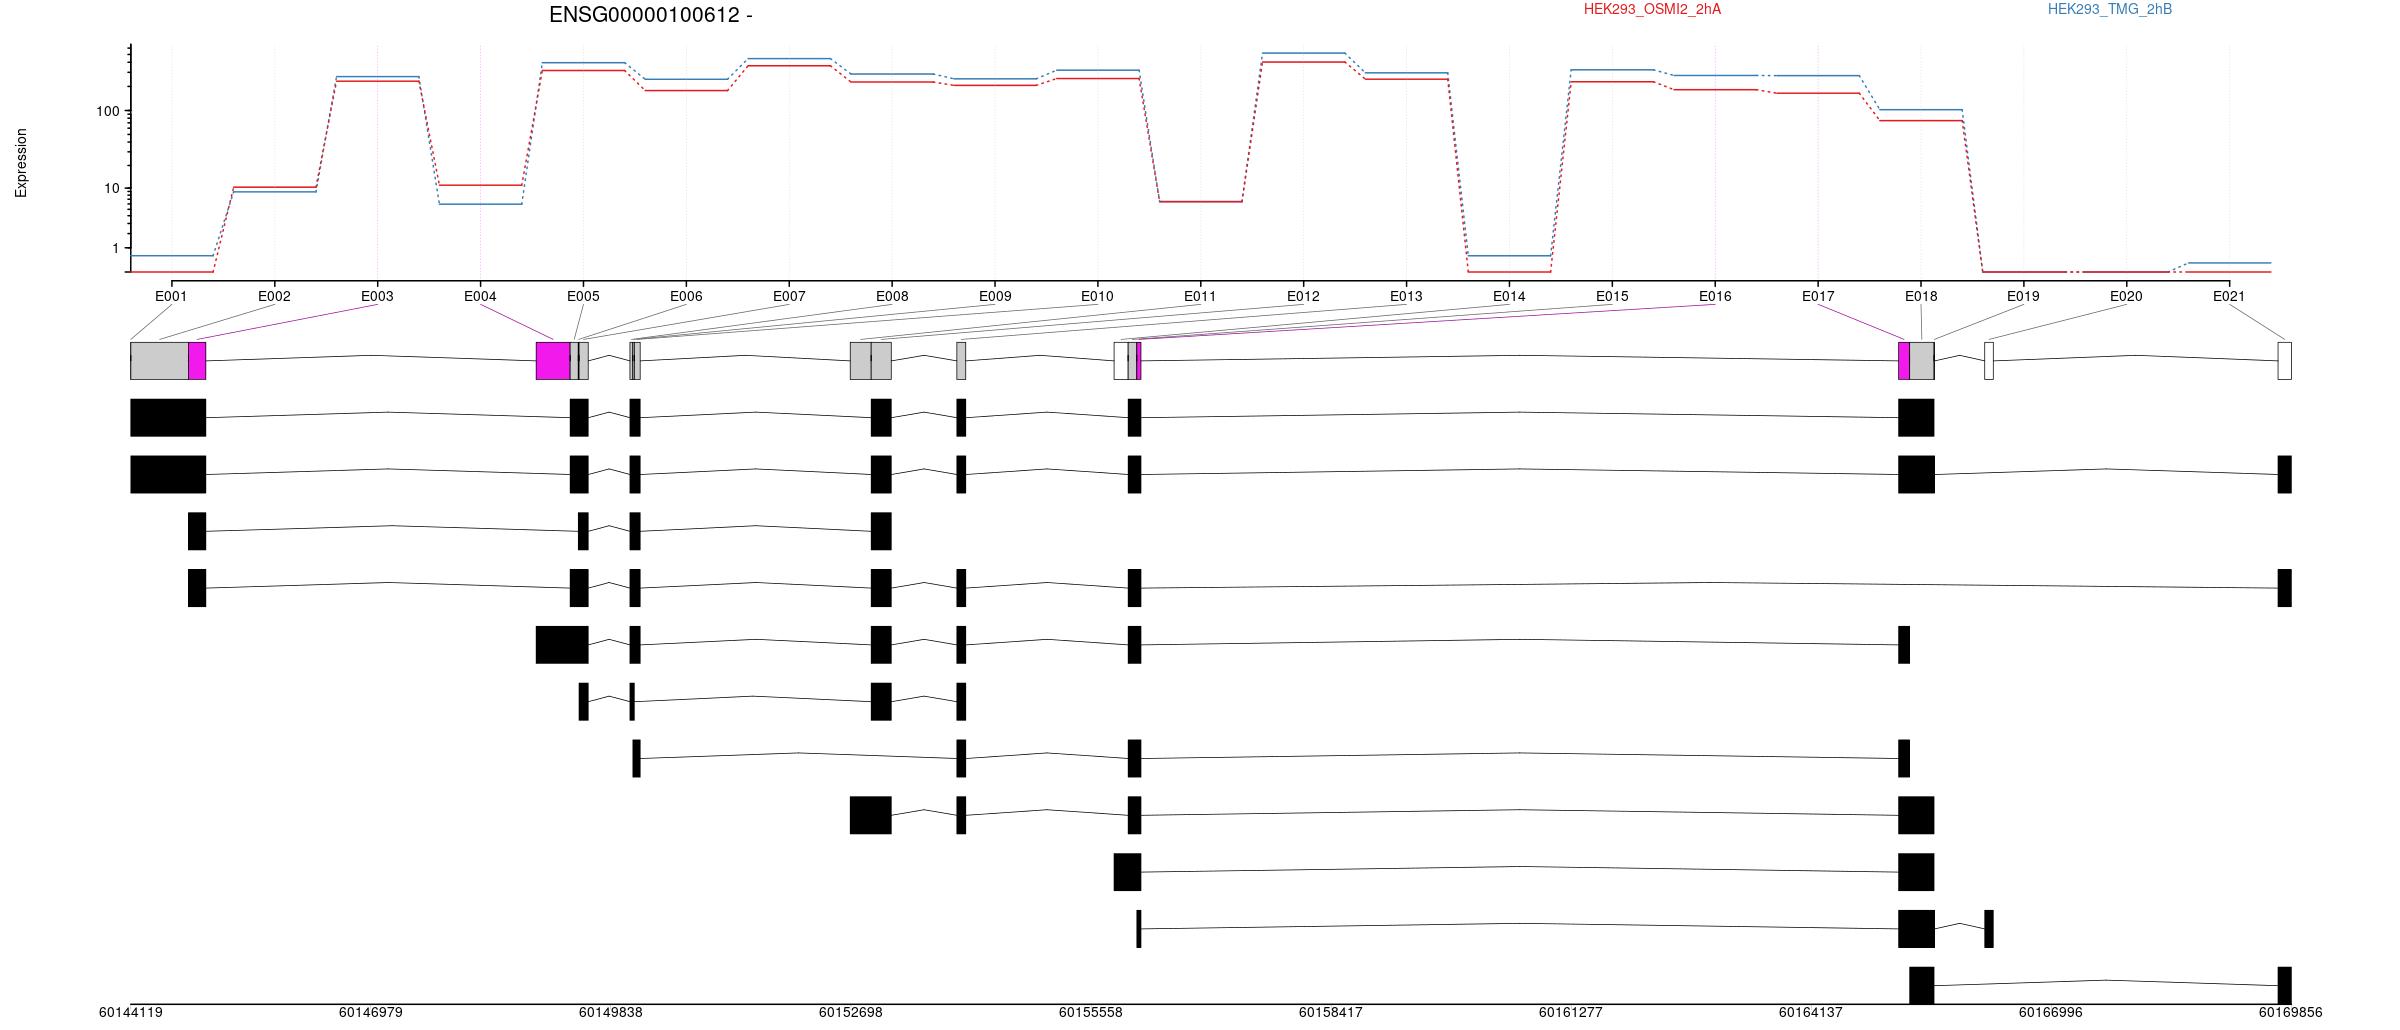Click genomic coordinate 60169856
The image size is (2400, 1030).
click(x=2291, y=1013)
